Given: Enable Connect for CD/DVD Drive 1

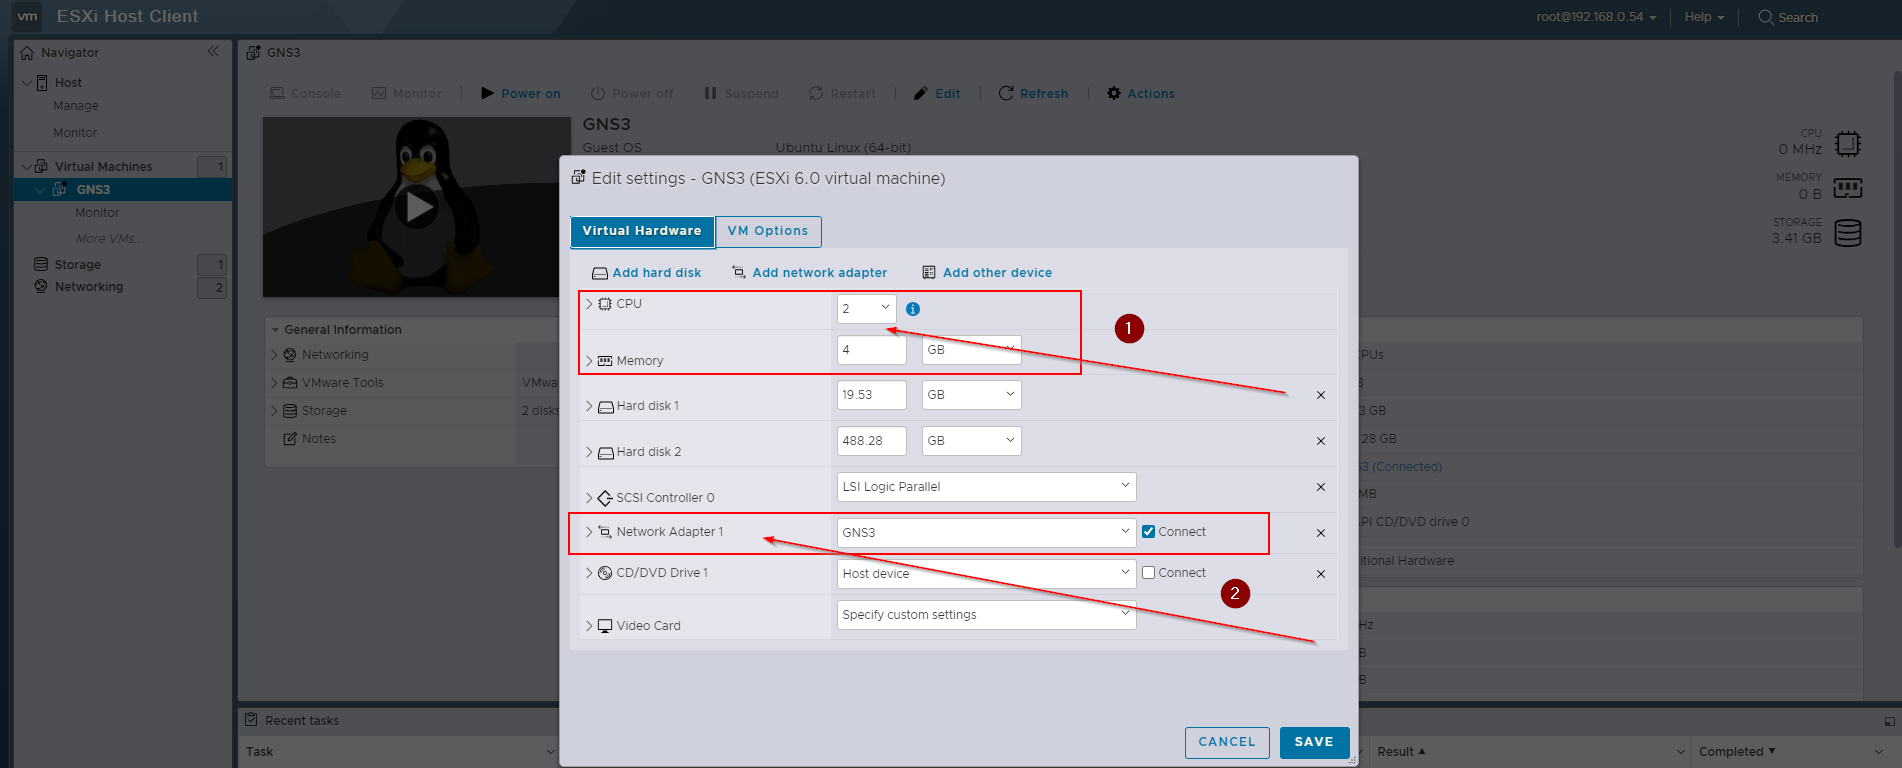Looking at the screenshot, I should (1148, 573).
